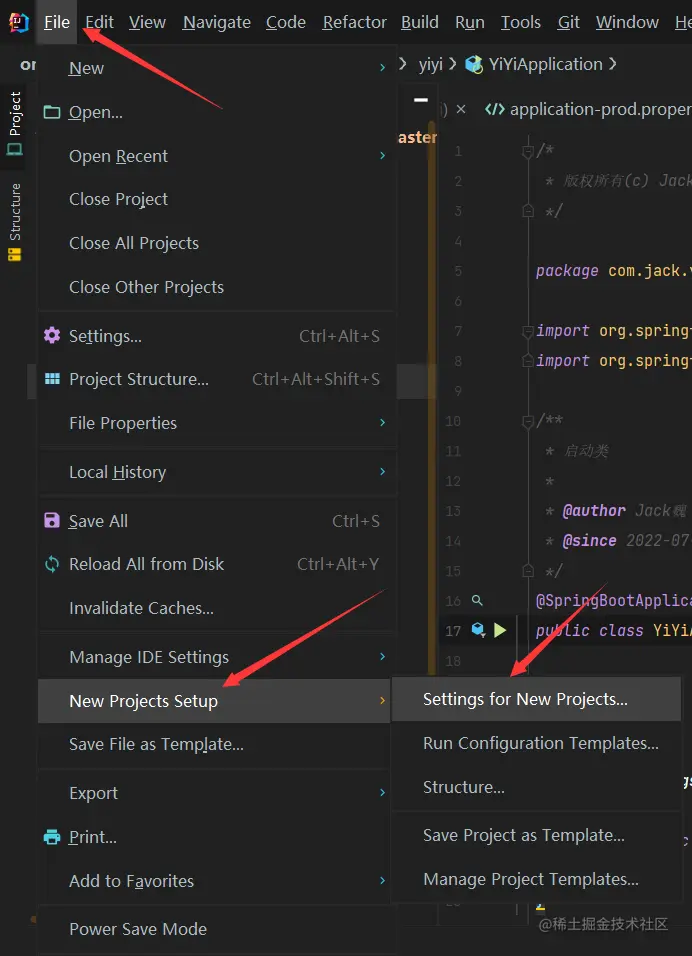Open the File menu

pyautogui.click(x=57, y=23)
